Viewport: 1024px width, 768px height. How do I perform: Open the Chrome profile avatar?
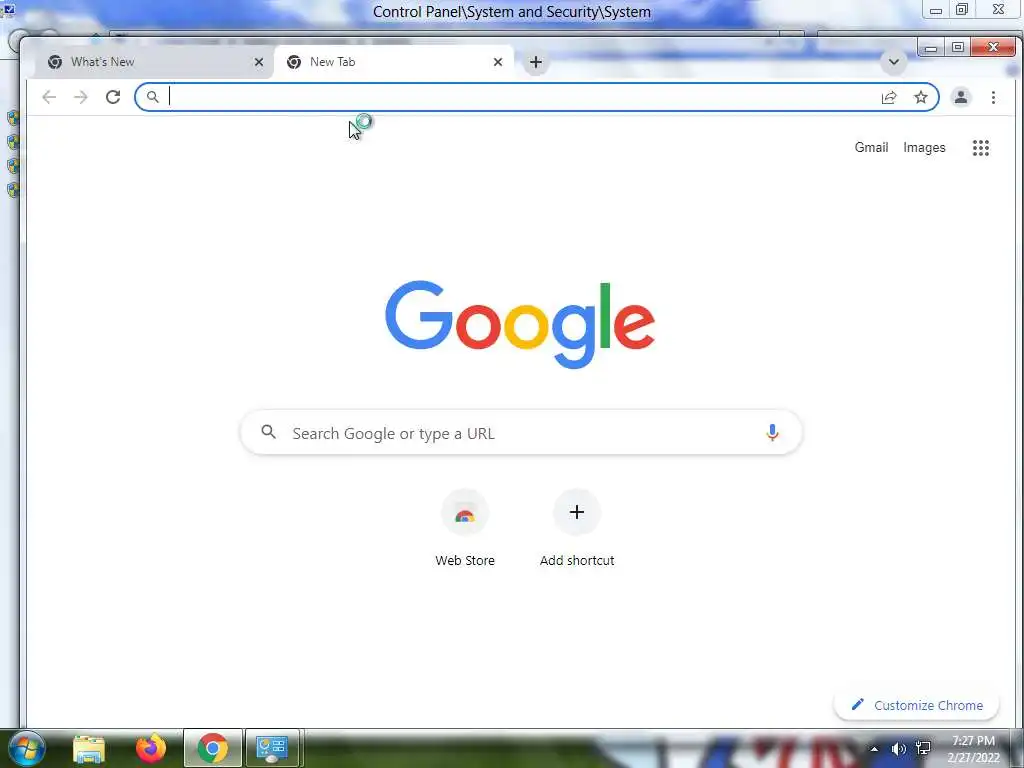961,97
